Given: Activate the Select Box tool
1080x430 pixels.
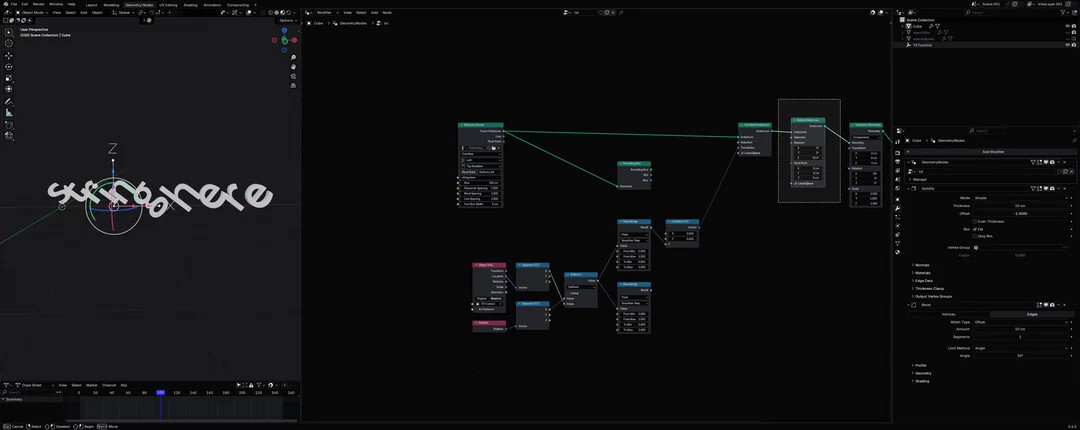Looking at the screenshot, I should [x=9, y=32].
